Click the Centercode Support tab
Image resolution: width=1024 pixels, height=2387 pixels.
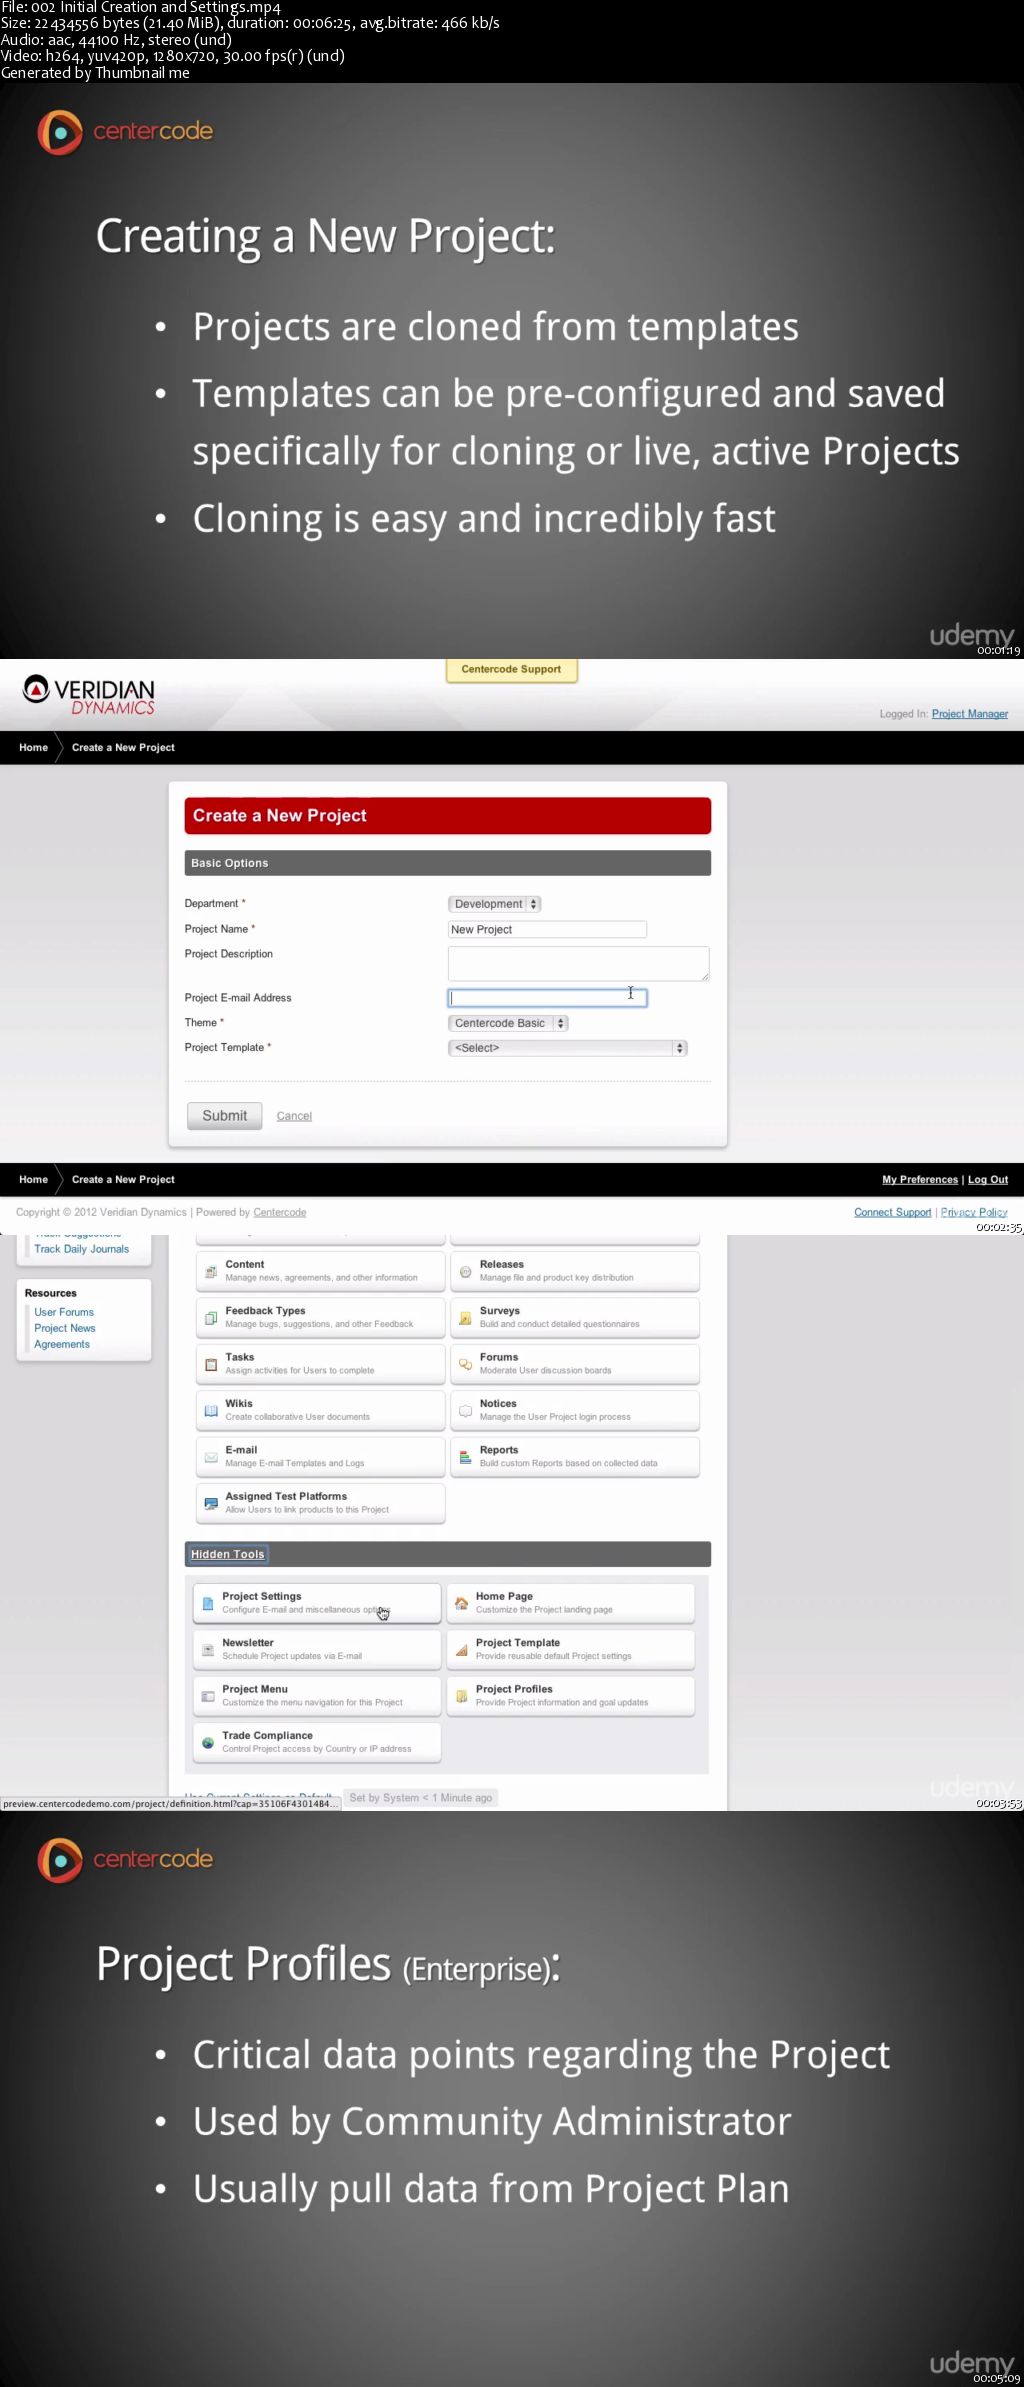[x=511, y=670]
